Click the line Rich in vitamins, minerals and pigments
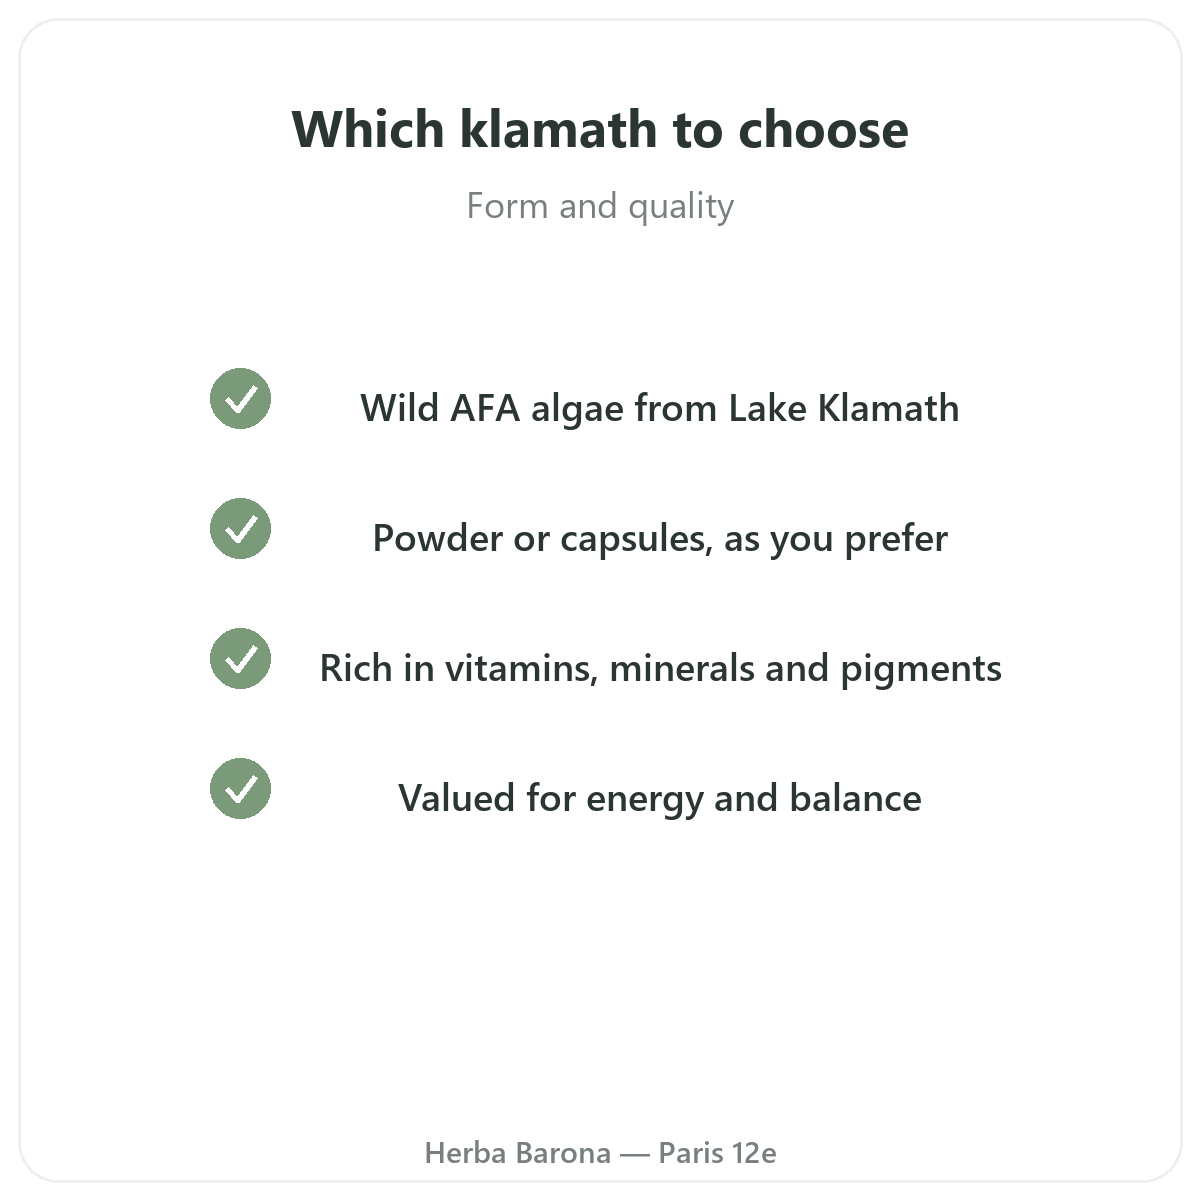This screenshot has height=1200, width=1200. click(x=660, y=668)
